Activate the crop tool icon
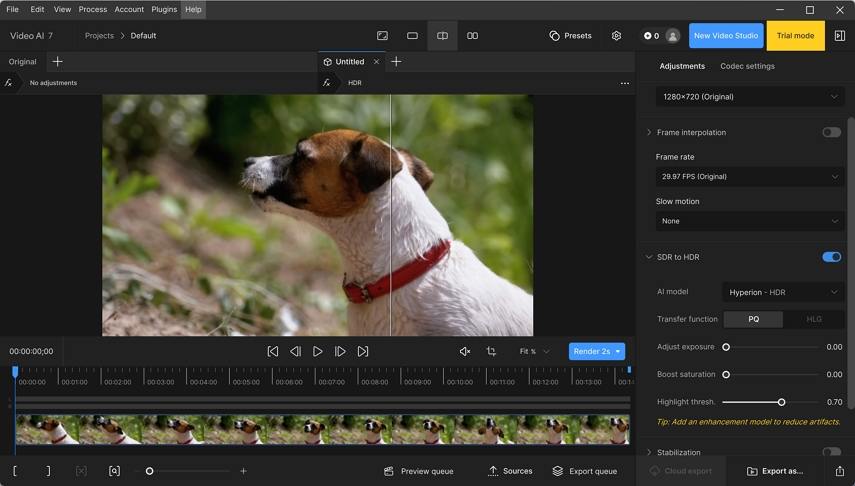Viewport: 855px width, 486px height. point(491,351)
